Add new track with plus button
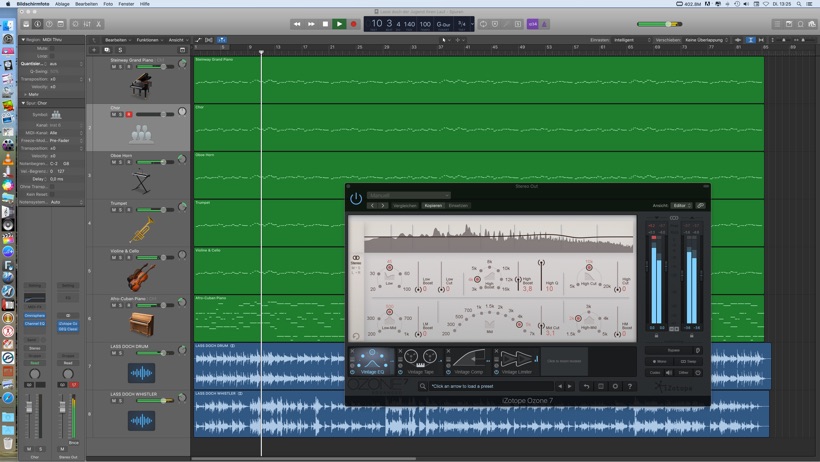The height and width of the screenshot is (462, 820). point(94,50)
